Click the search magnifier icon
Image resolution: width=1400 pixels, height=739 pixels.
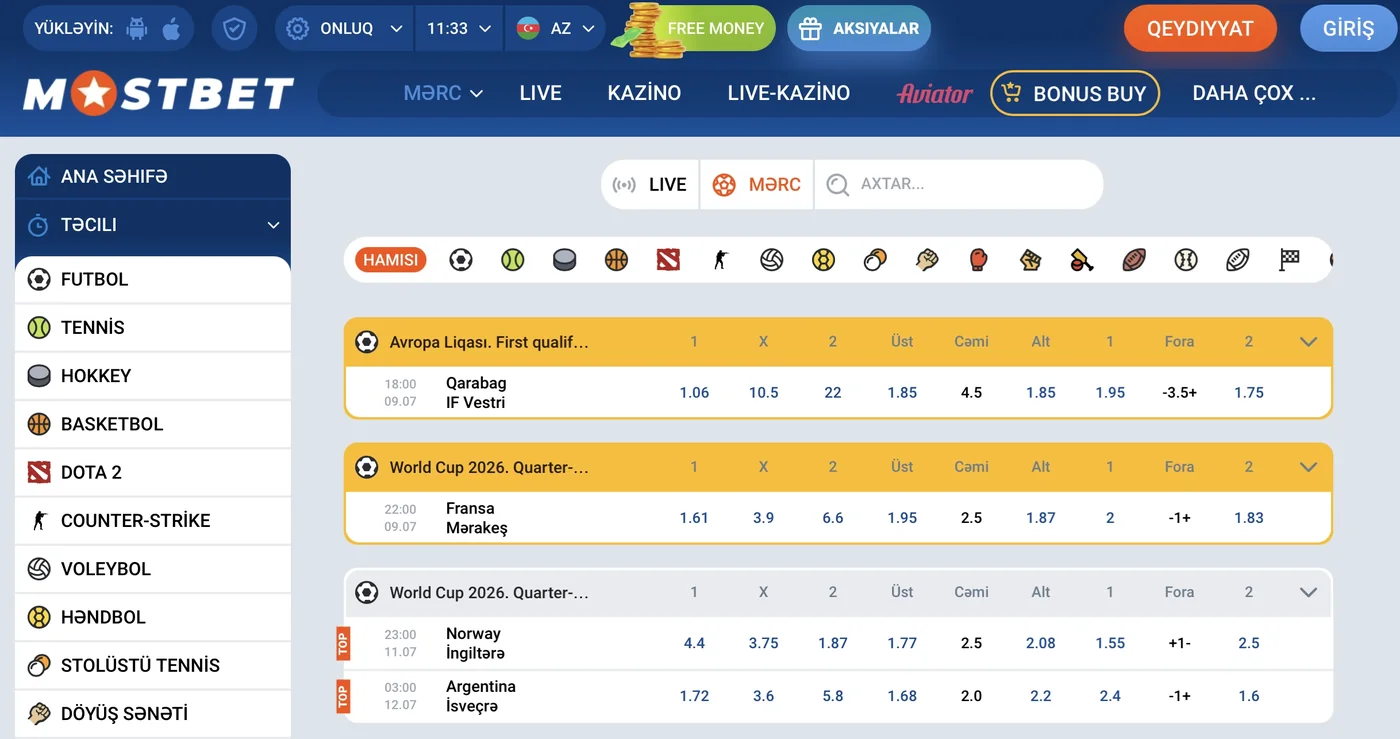point(838,184)
